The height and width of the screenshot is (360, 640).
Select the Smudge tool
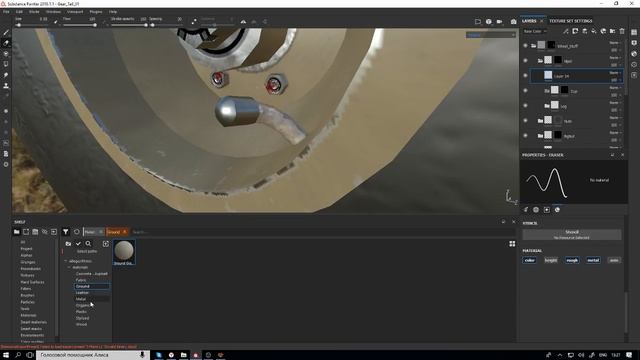(x=6, y=75)
